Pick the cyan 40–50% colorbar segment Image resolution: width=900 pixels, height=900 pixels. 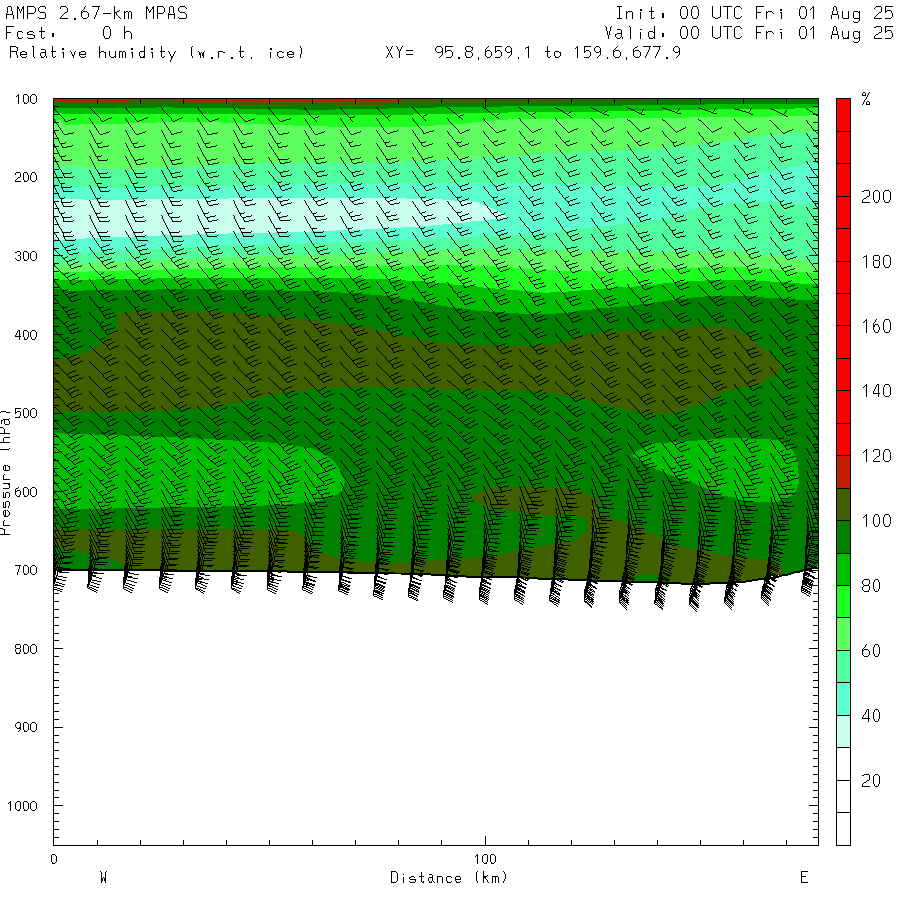(x=843, y=699)
